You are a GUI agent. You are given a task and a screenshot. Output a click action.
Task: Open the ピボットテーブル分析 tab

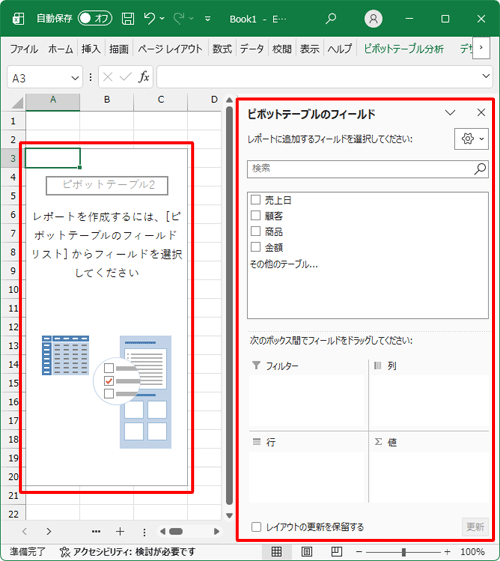pos(403,49)
